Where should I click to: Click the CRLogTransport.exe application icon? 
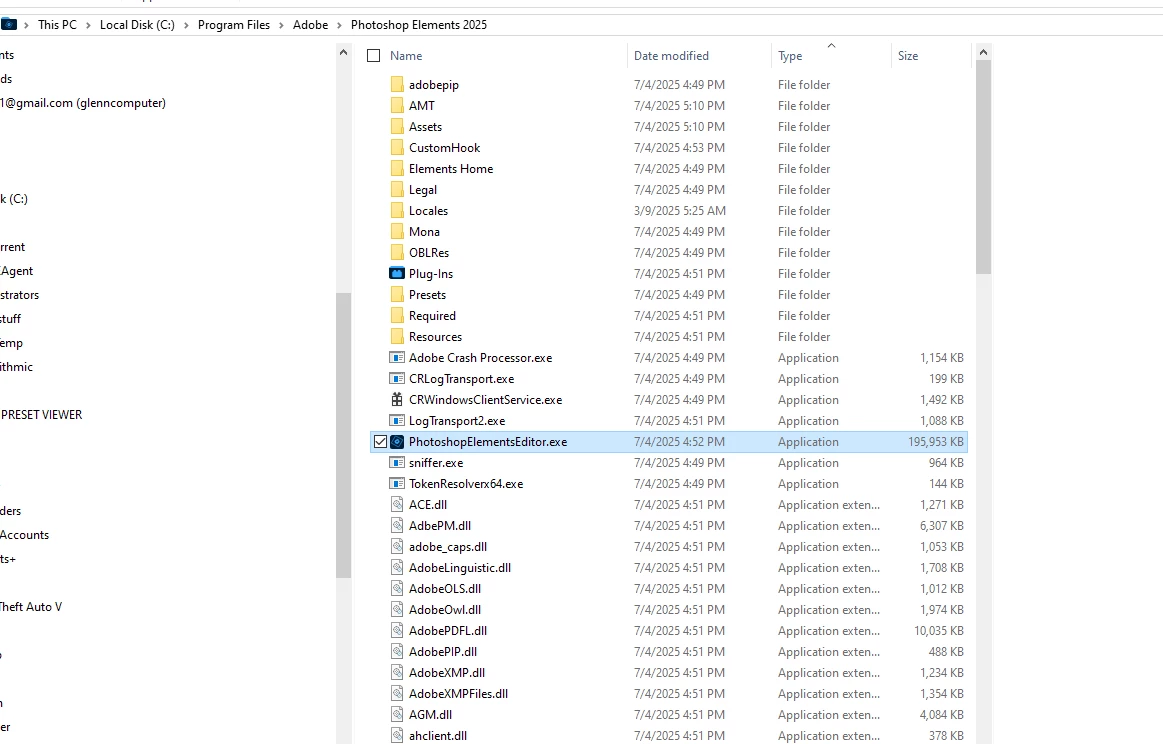(x=397, y=379)
